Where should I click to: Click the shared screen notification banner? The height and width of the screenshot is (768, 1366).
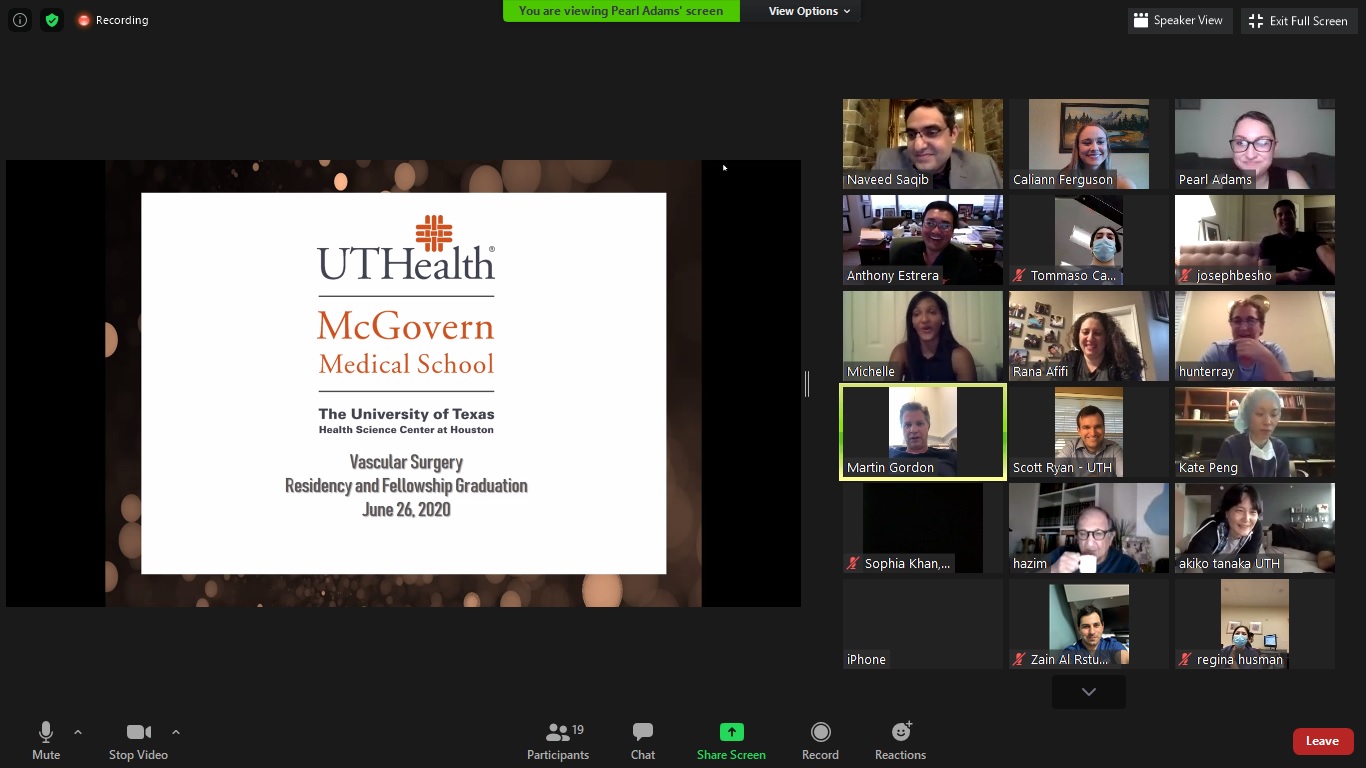tap(621, 11)
